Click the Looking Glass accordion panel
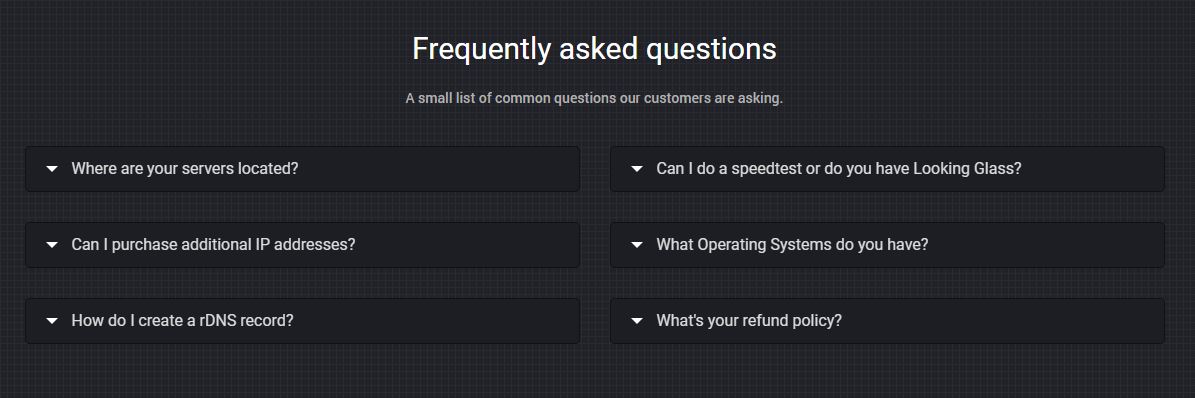The width and height of the screenshot is (1195, 398). [887, 169]
